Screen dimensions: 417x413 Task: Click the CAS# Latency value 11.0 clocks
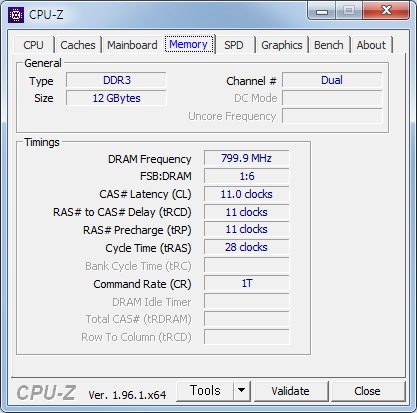[247, 194]
